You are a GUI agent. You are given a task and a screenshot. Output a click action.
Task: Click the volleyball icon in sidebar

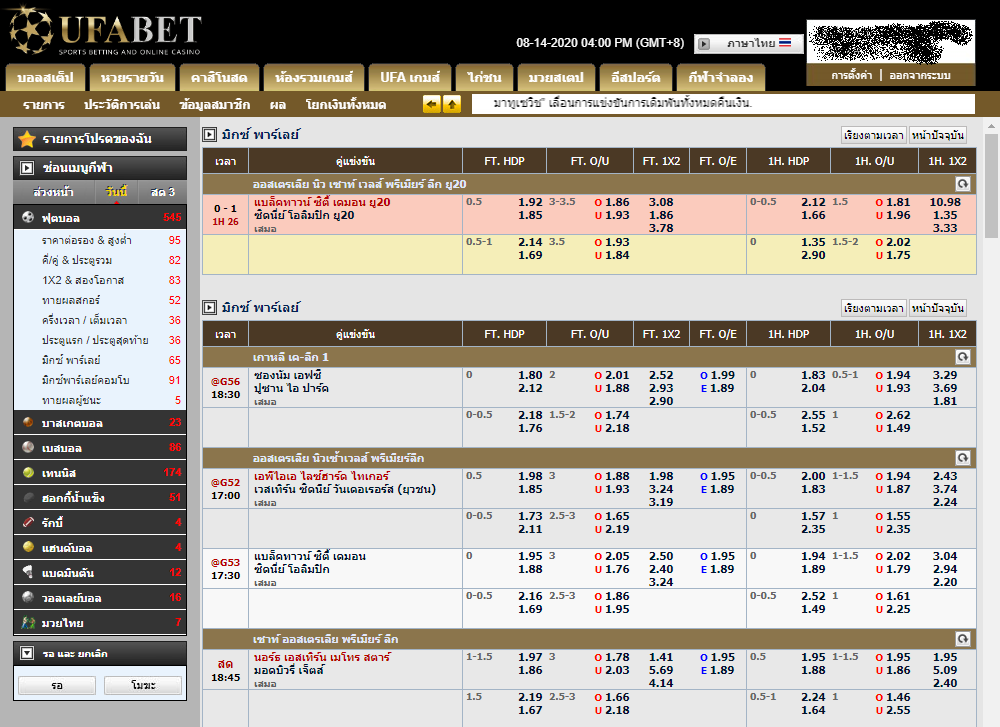28,598
